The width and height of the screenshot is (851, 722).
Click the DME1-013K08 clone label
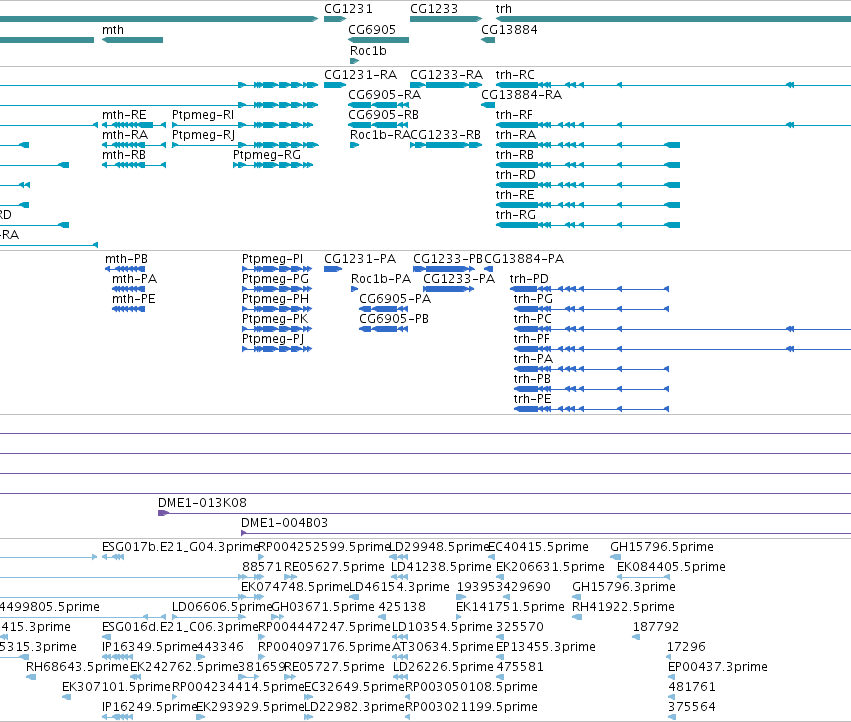[202, 503]
